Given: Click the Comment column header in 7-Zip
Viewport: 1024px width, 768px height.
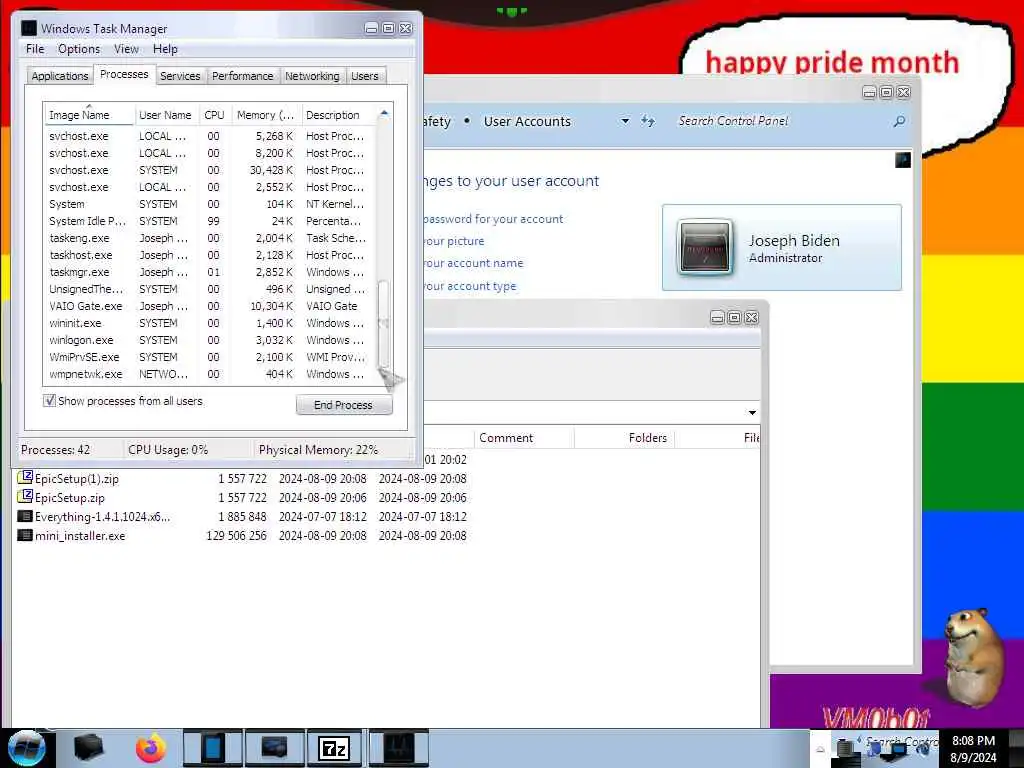Looking at the screenshot, I should [524, 438].
